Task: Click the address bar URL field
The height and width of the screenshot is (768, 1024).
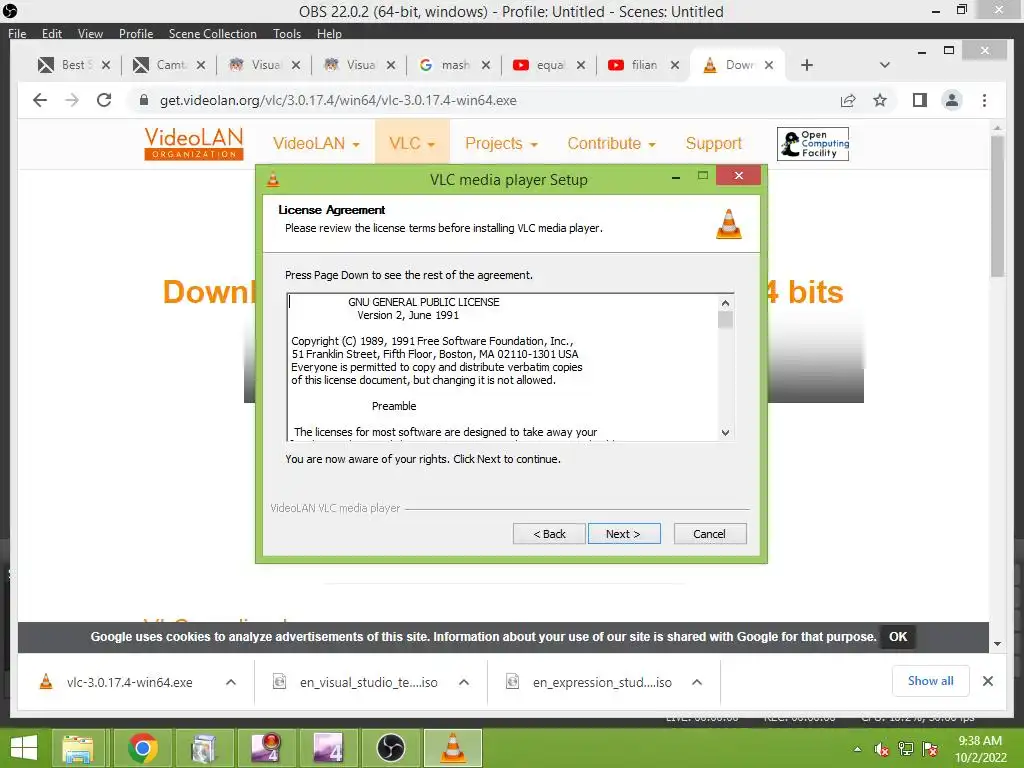Action: click(x=483, y=100)
